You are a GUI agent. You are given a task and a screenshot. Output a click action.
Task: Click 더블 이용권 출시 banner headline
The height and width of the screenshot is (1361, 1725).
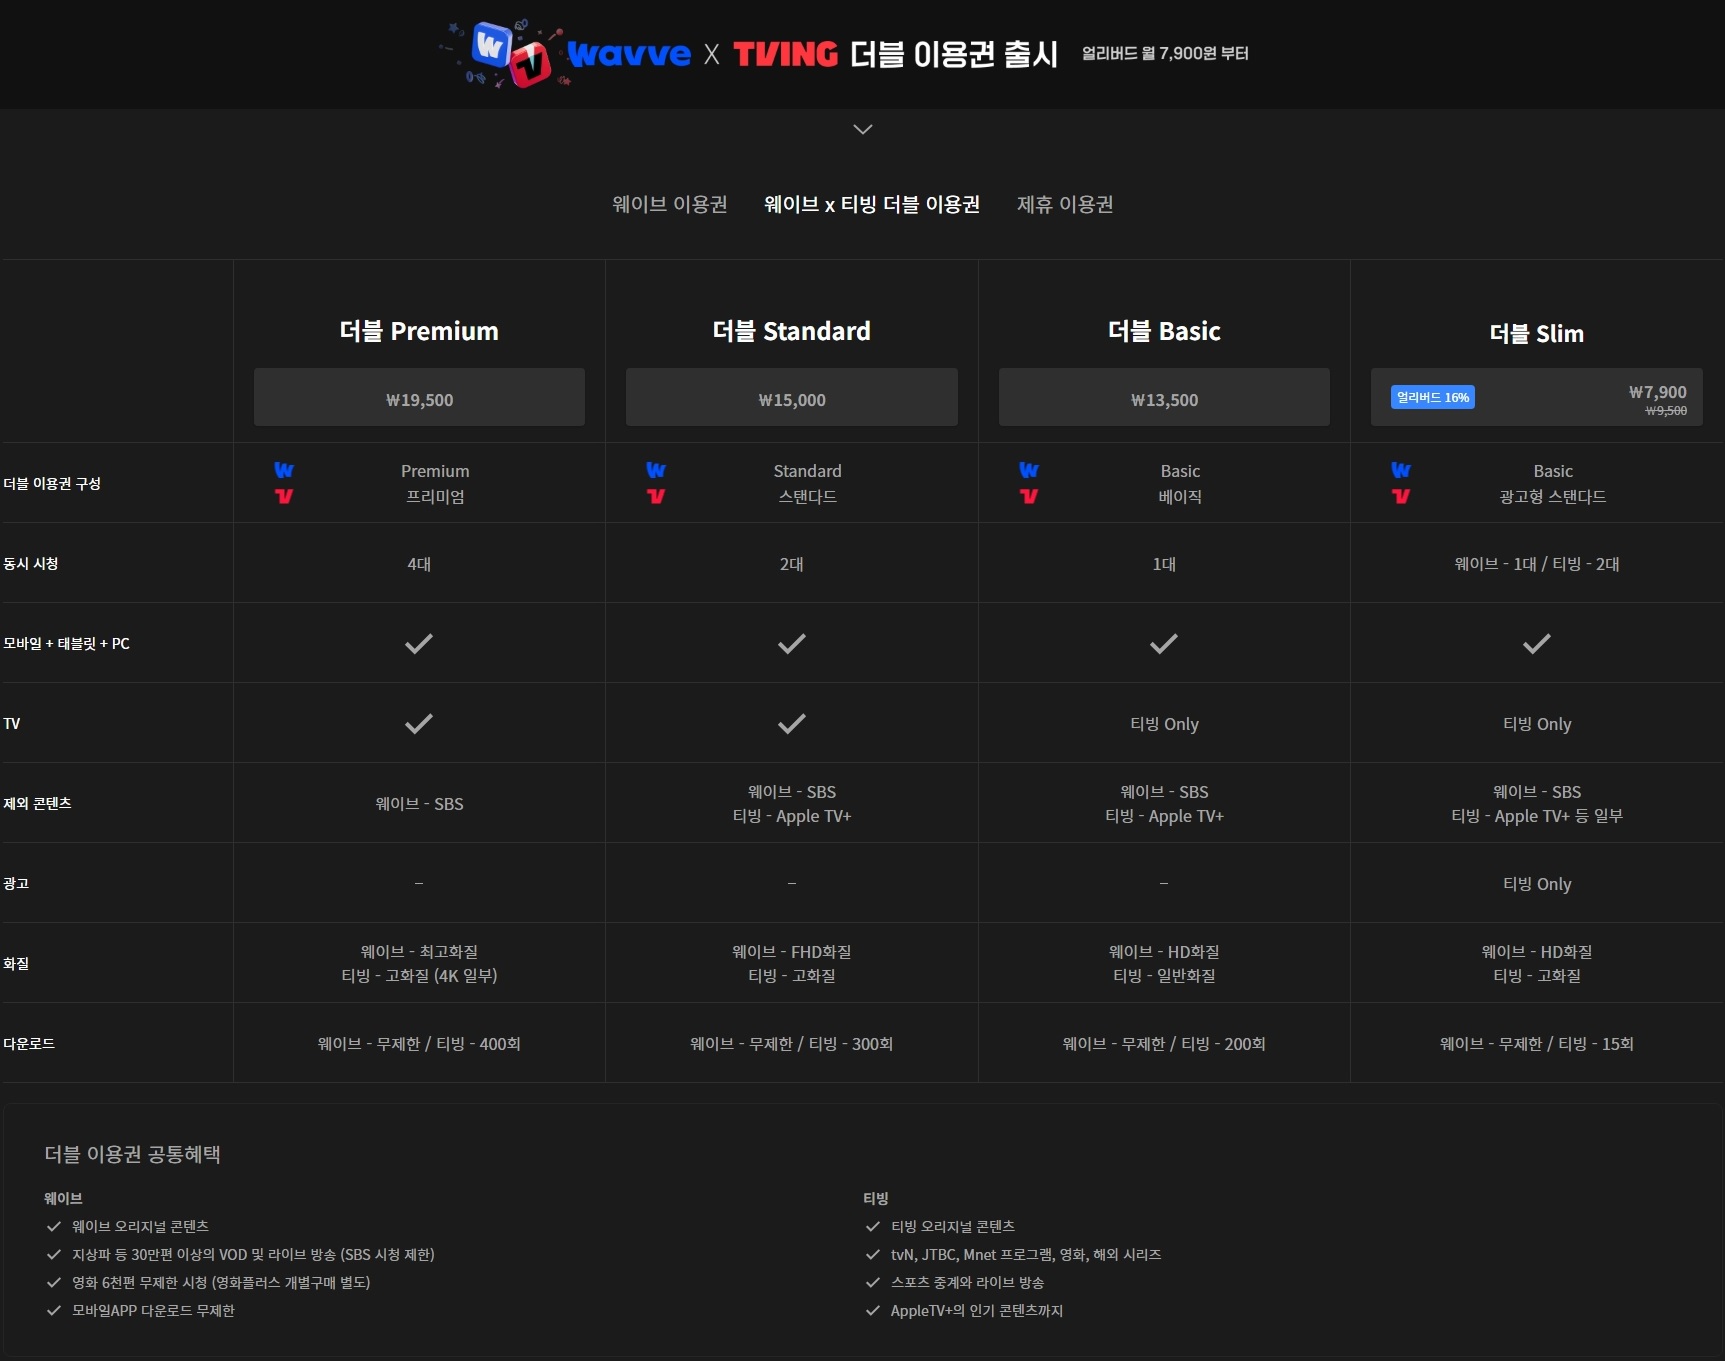954,54
